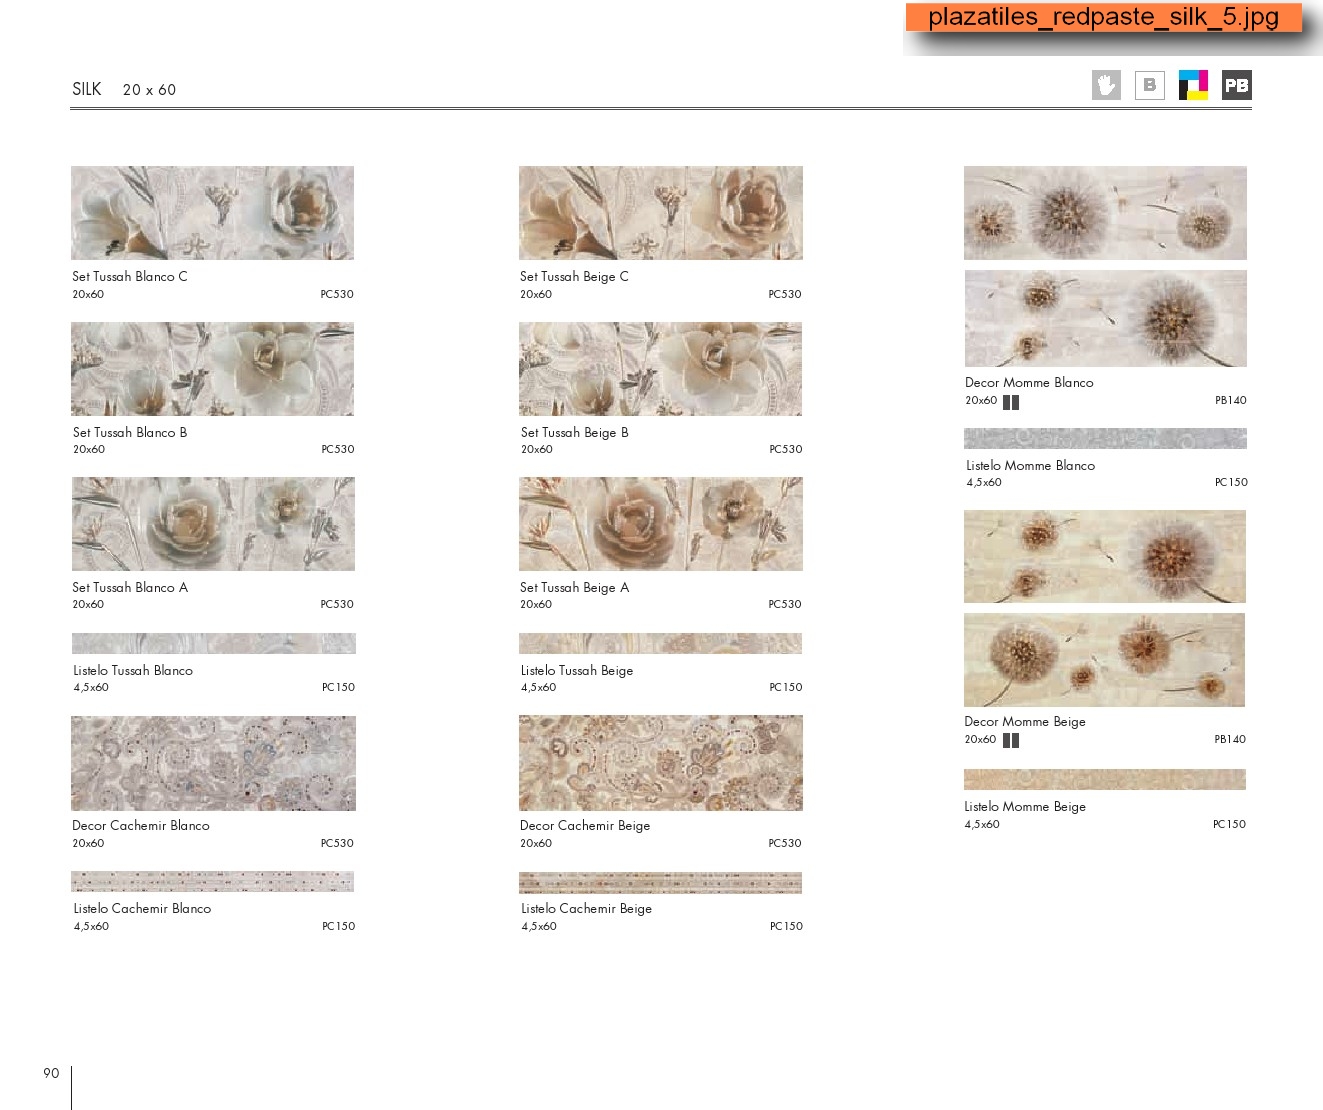Click PC150 code for Listelo Momme Beige
Screen dimensions: 1323x1110
[x=1229, y=825]
